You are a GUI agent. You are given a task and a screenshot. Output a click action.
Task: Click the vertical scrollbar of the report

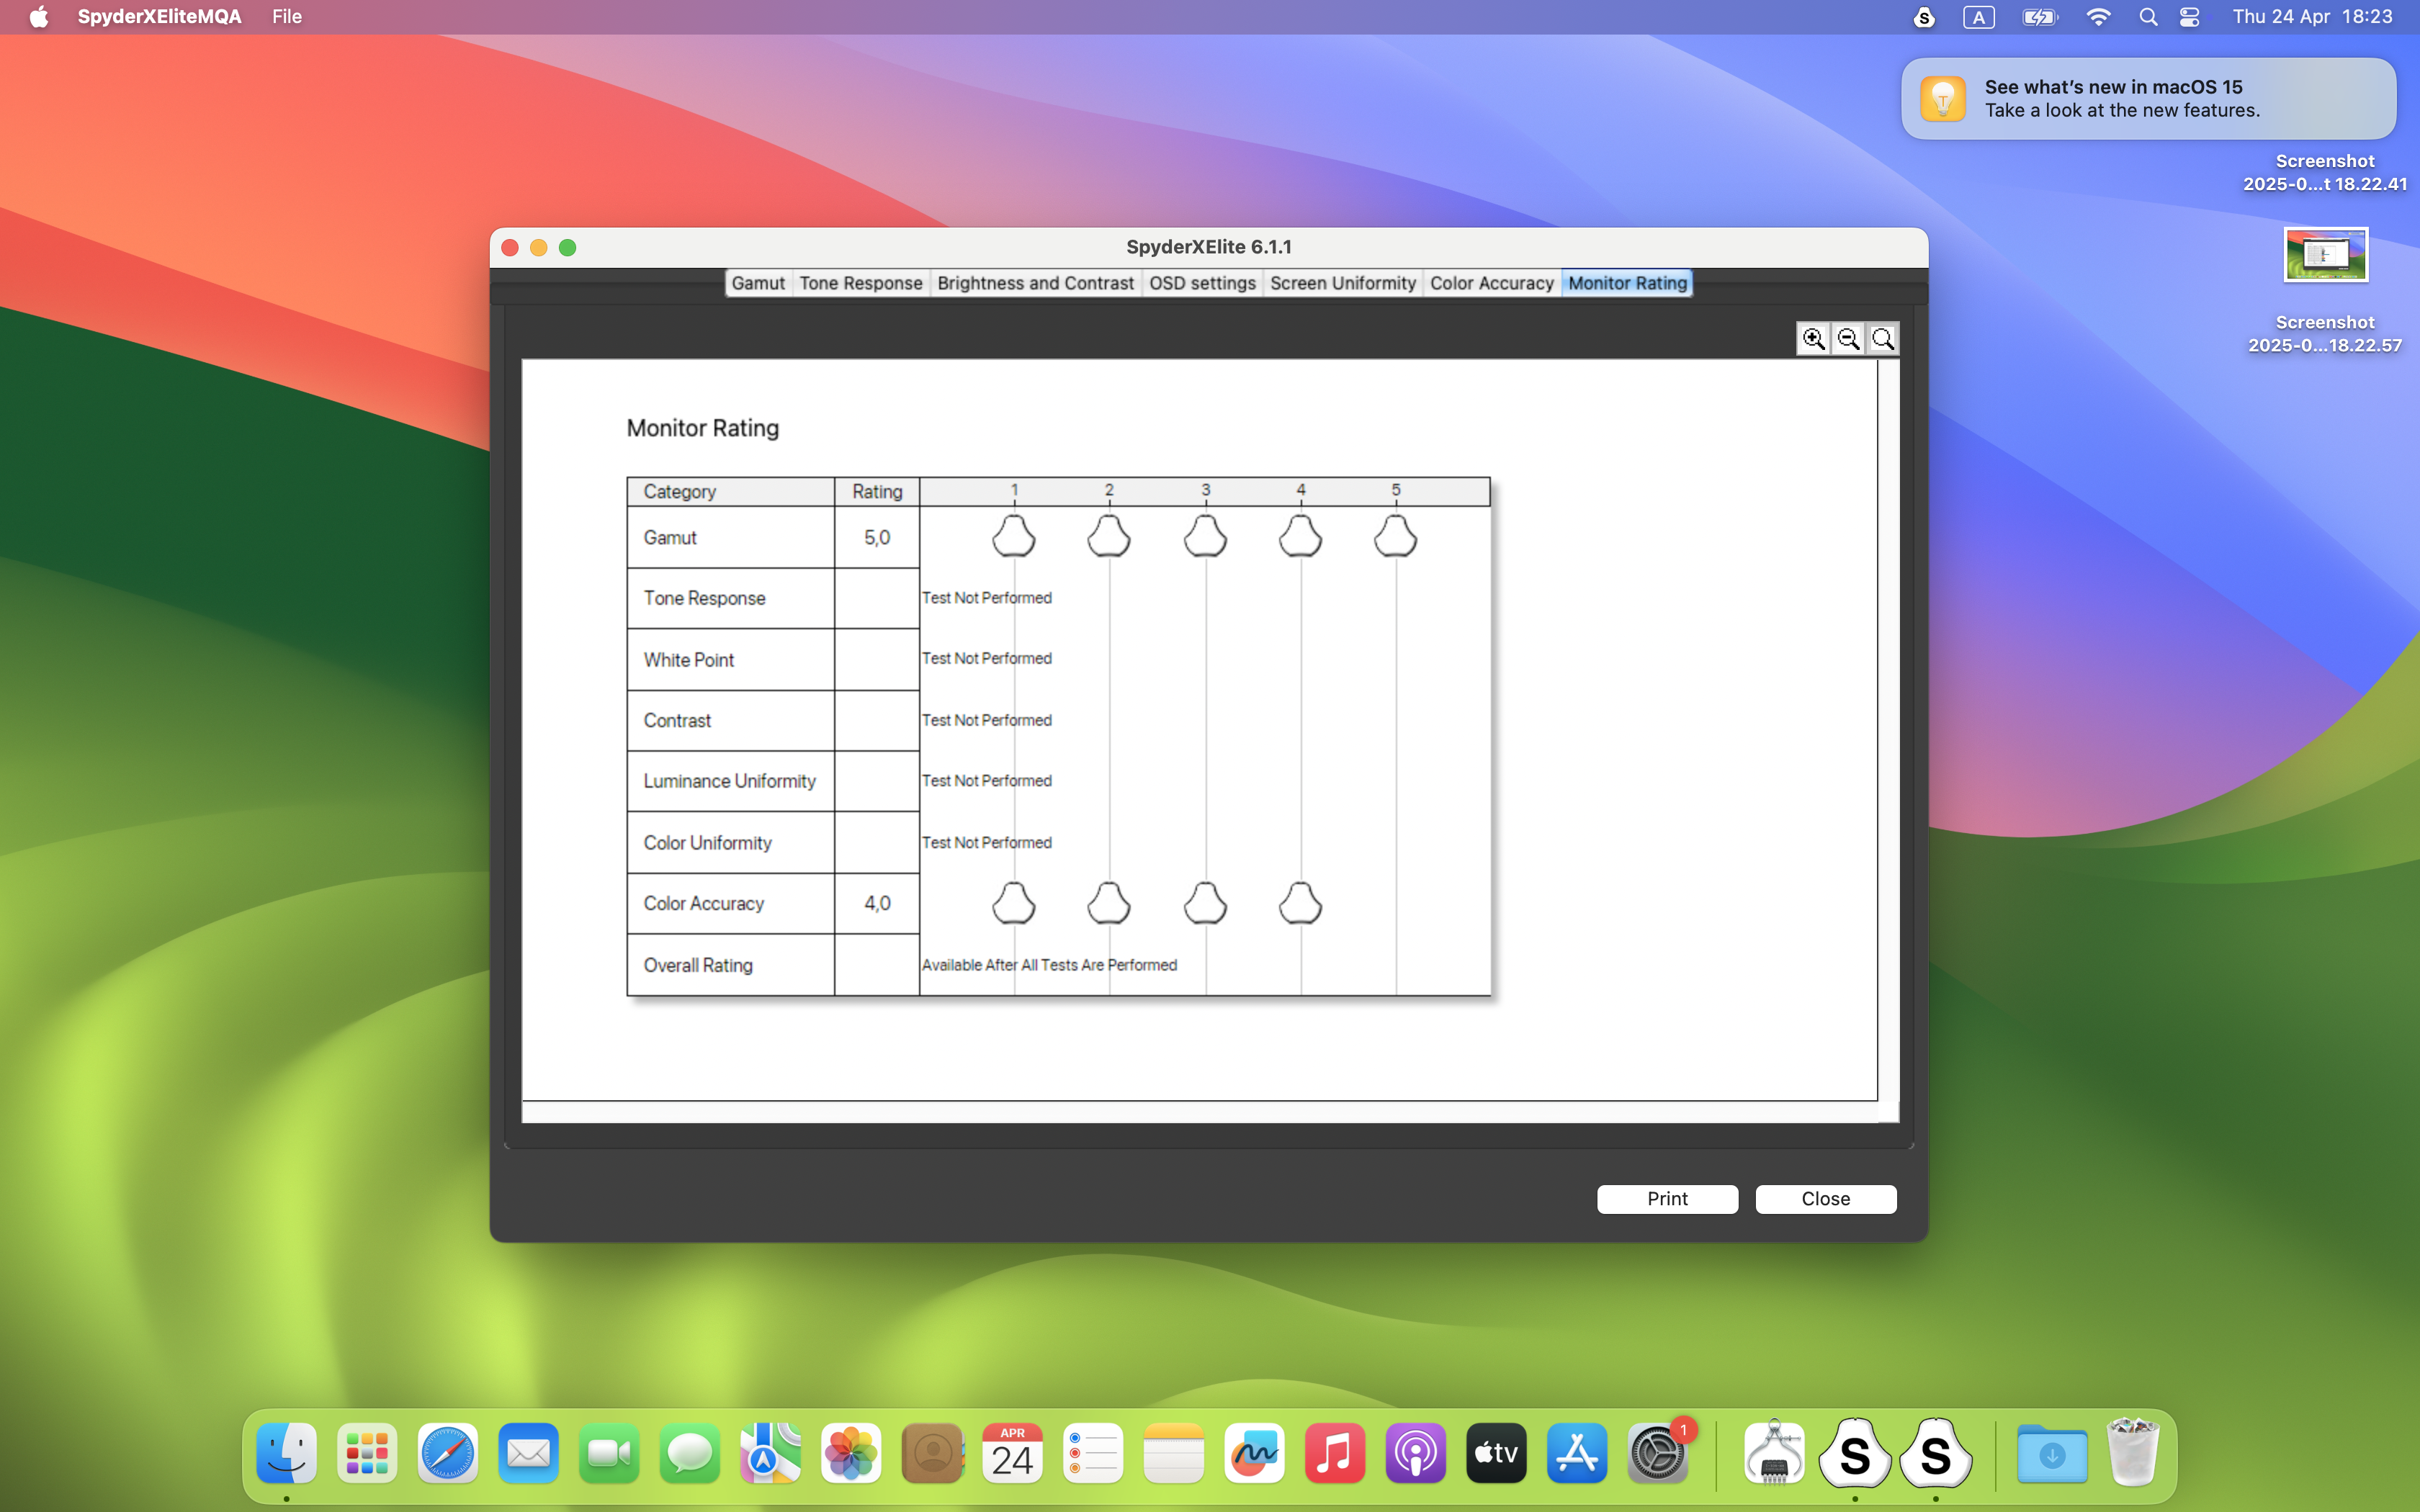1888,730
